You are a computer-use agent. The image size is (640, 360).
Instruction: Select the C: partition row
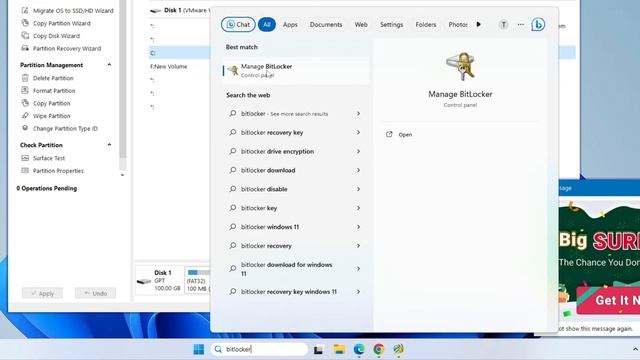(180, 53)
